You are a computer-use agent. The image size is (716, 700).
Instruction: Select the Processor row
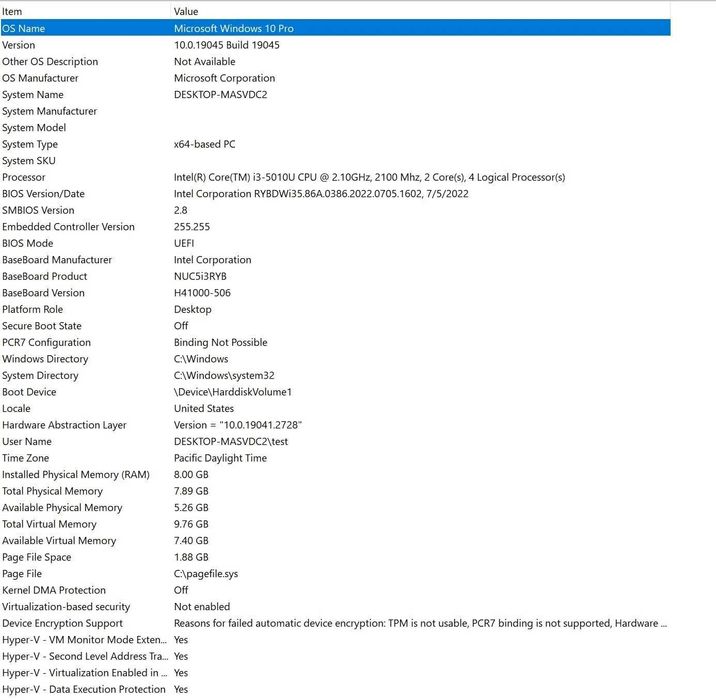coord(336,177)
